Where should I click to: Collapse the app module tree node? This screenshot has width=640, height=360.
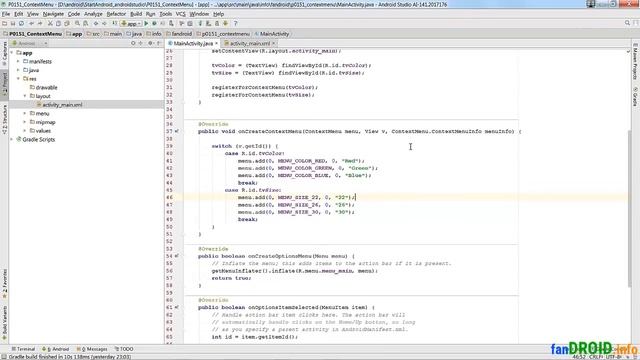tap(12, 53)
